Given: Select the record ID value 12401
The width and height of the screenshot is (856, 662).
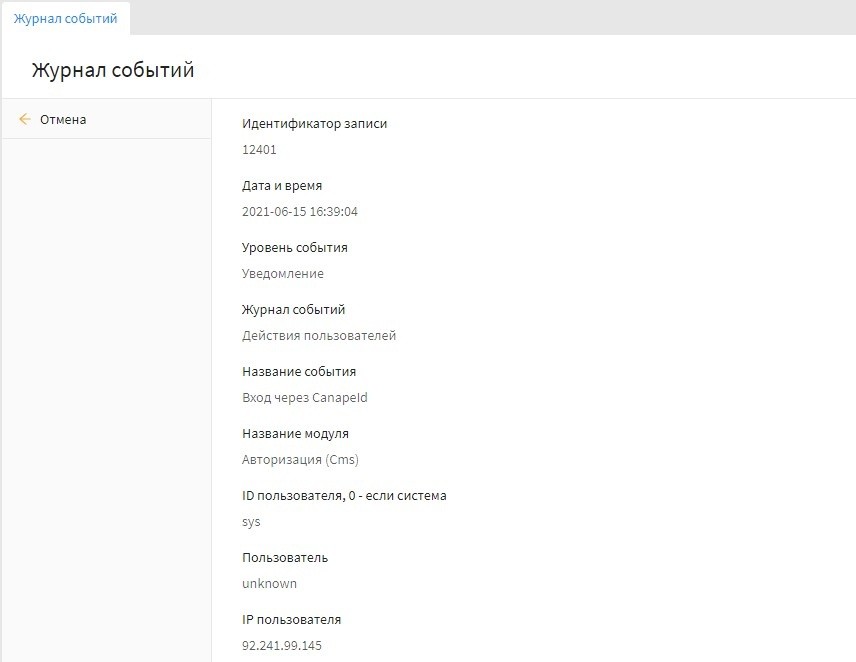Looking at the screenshot, I should pos(259,150).
